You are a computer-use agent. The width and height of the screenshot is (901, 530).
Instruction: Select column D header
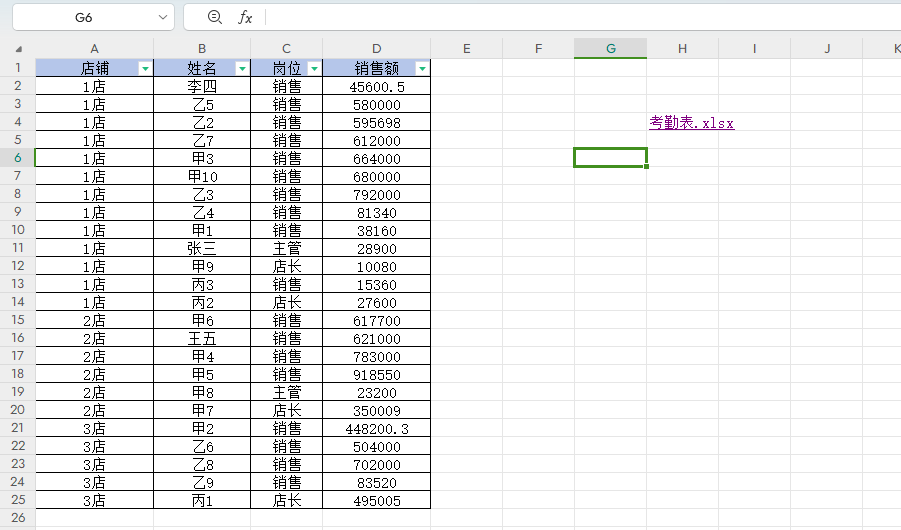pos(376,49)
